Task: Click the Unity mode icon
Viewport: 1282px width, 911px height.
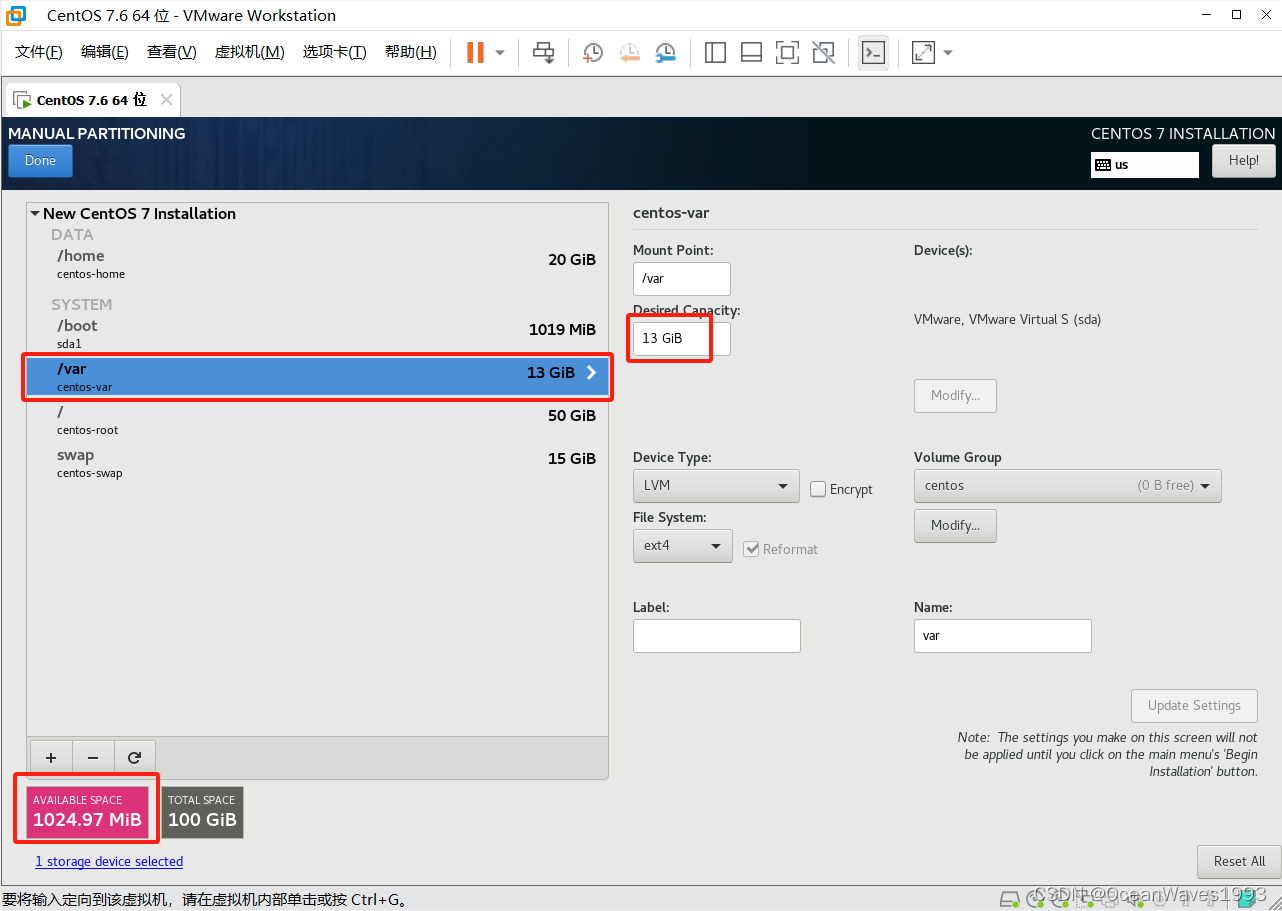Action: click(823, 53)
